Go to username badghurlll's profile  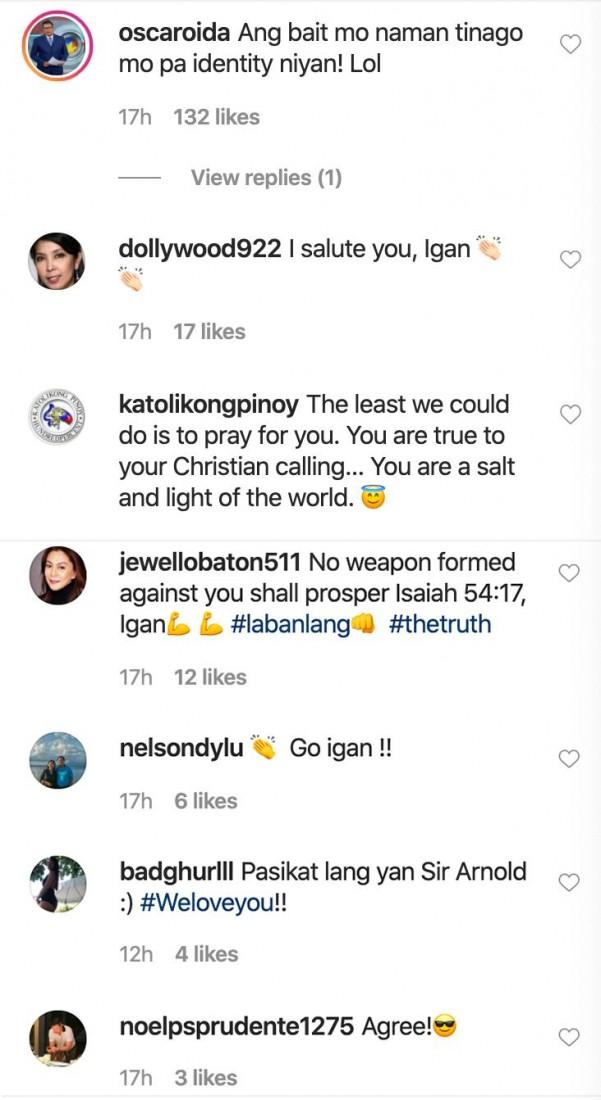(x=177, y=871)
